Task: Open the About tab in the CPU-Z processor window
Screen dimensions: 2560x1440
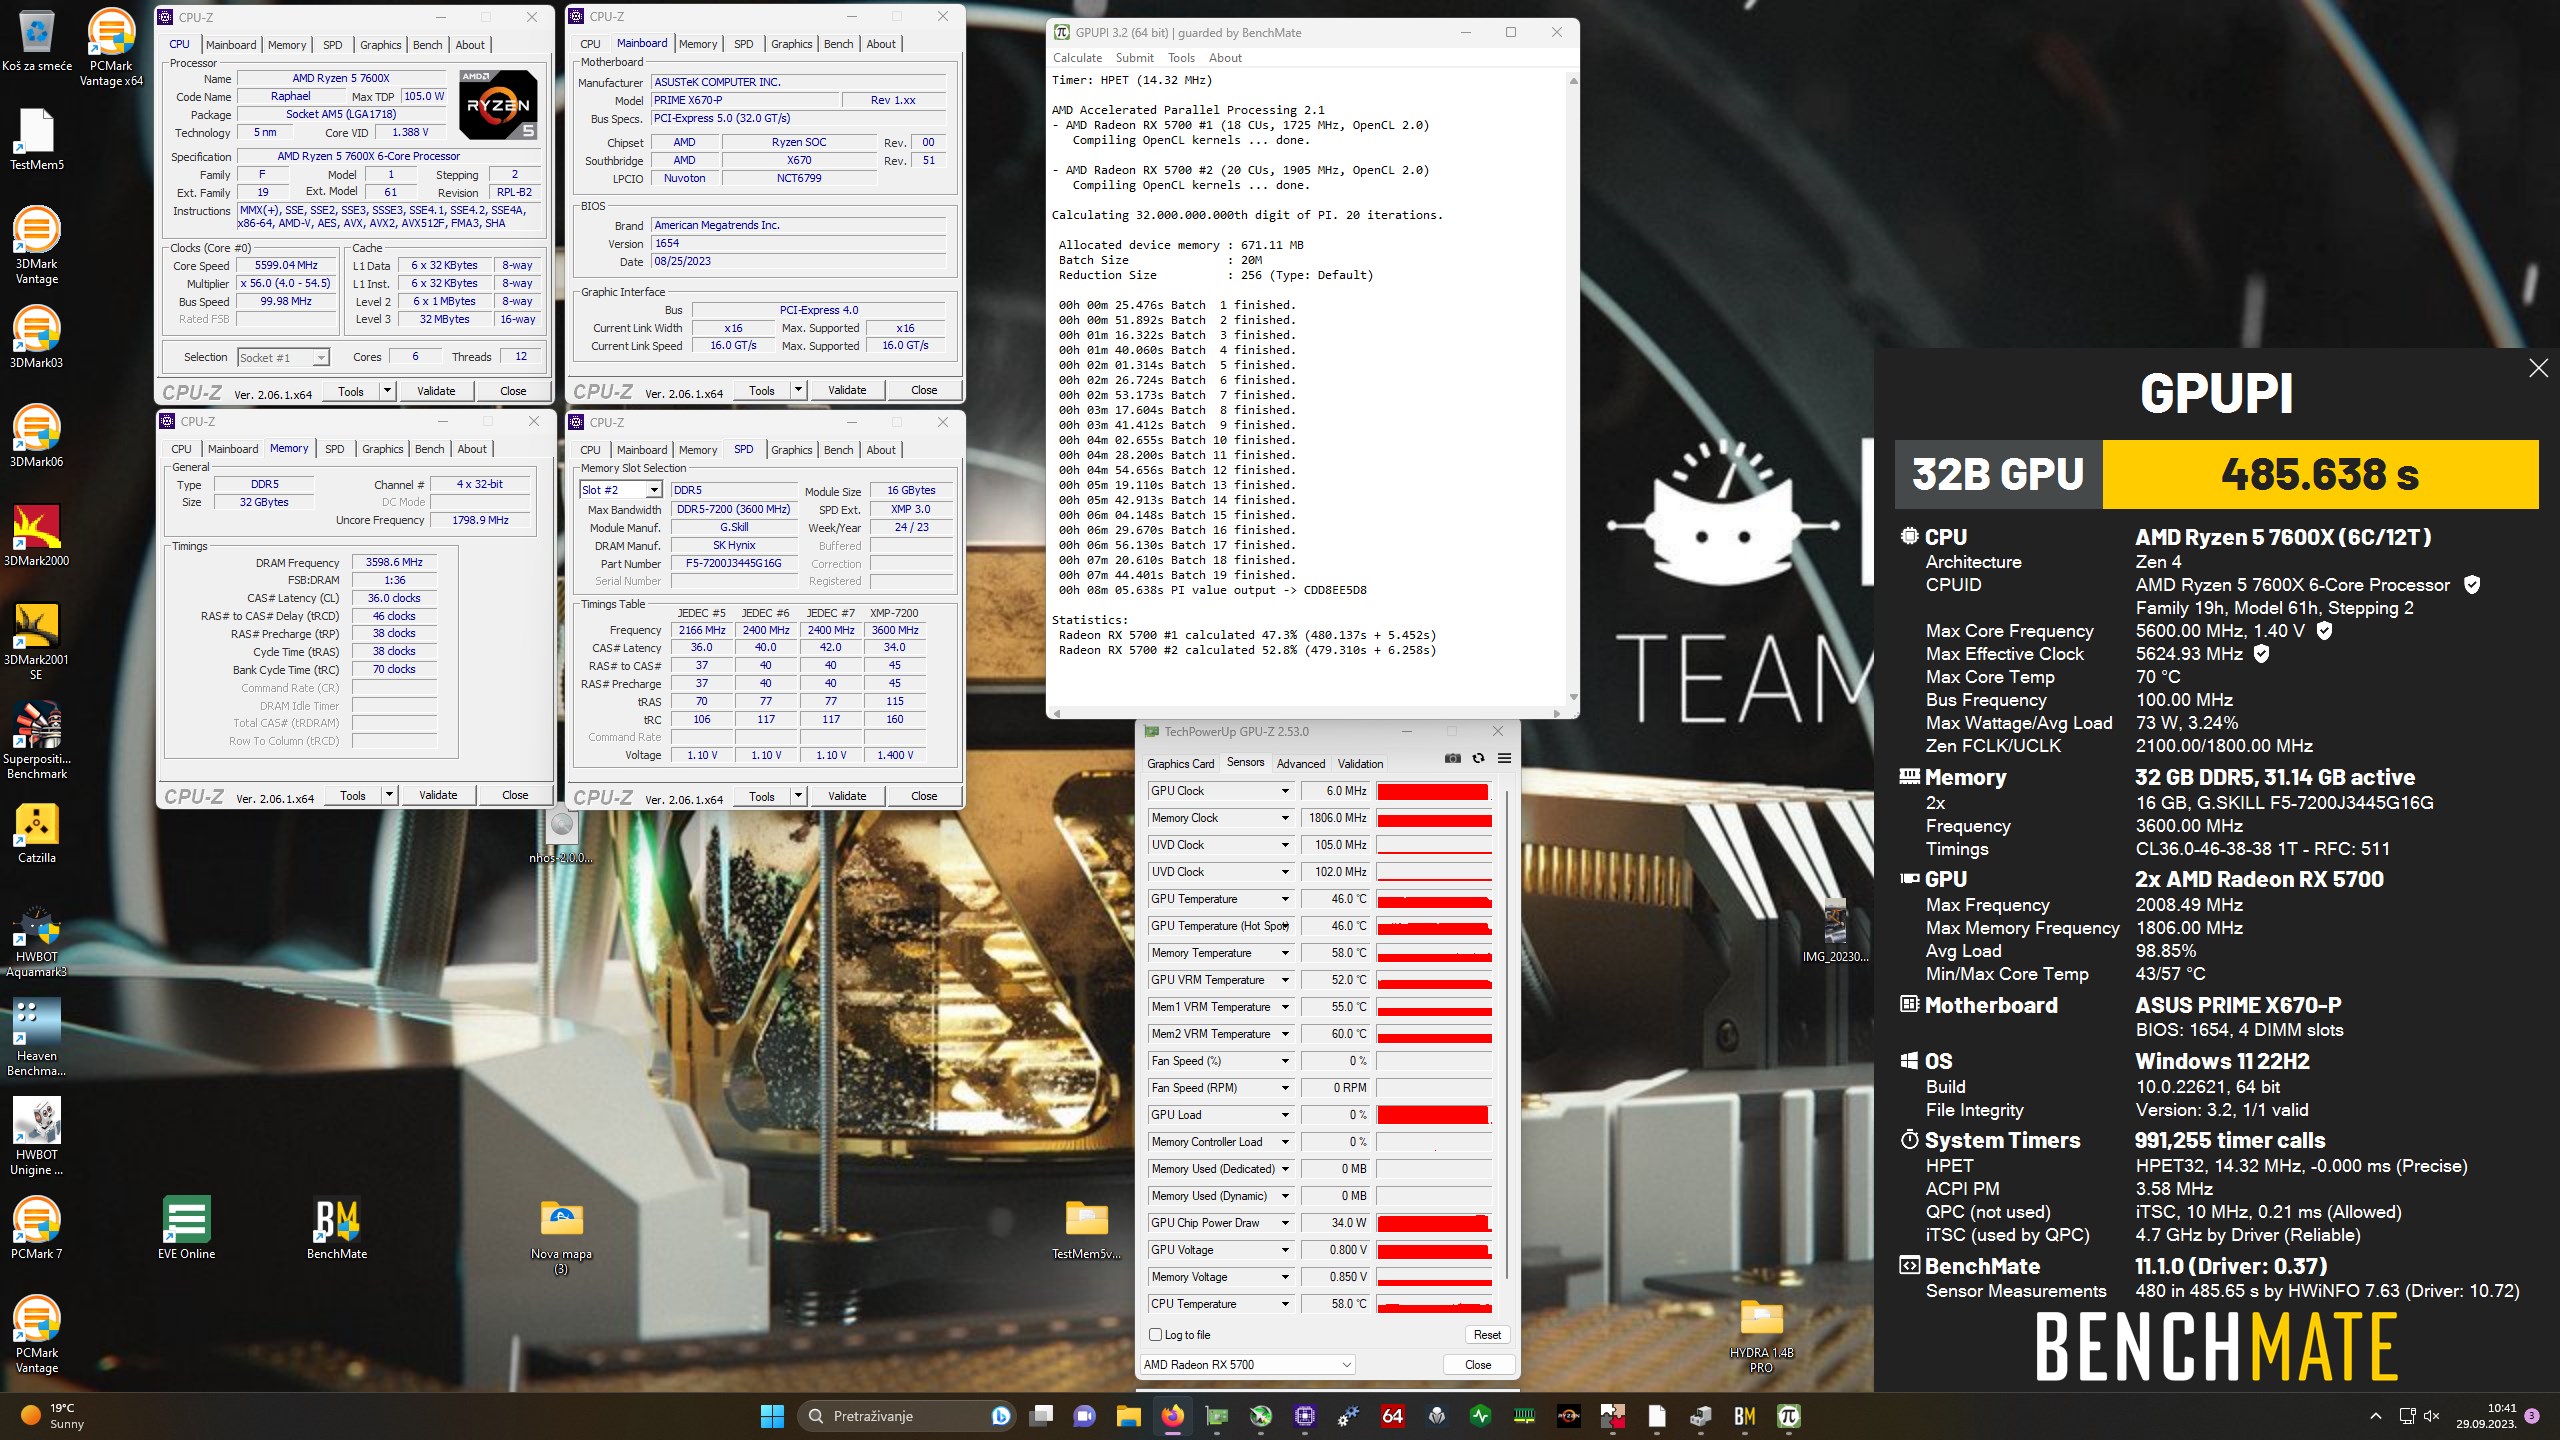Action: tap(470, 45)
